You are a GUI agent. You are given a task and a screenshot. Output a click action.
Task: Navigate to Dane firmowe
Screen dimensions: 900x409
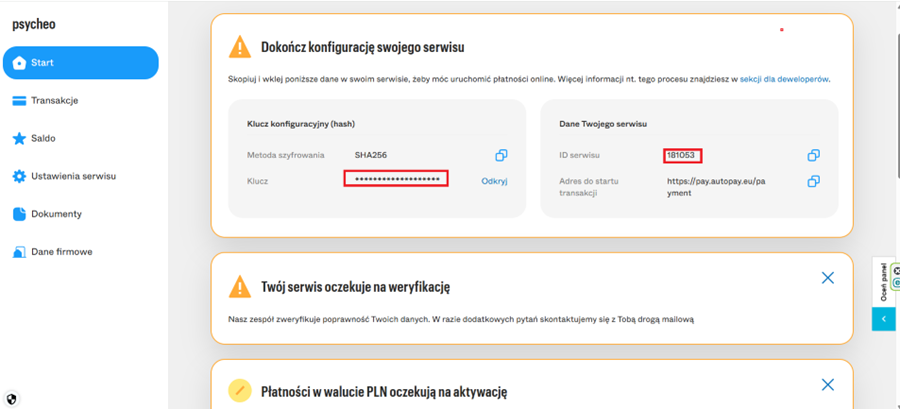pos(61,252)
